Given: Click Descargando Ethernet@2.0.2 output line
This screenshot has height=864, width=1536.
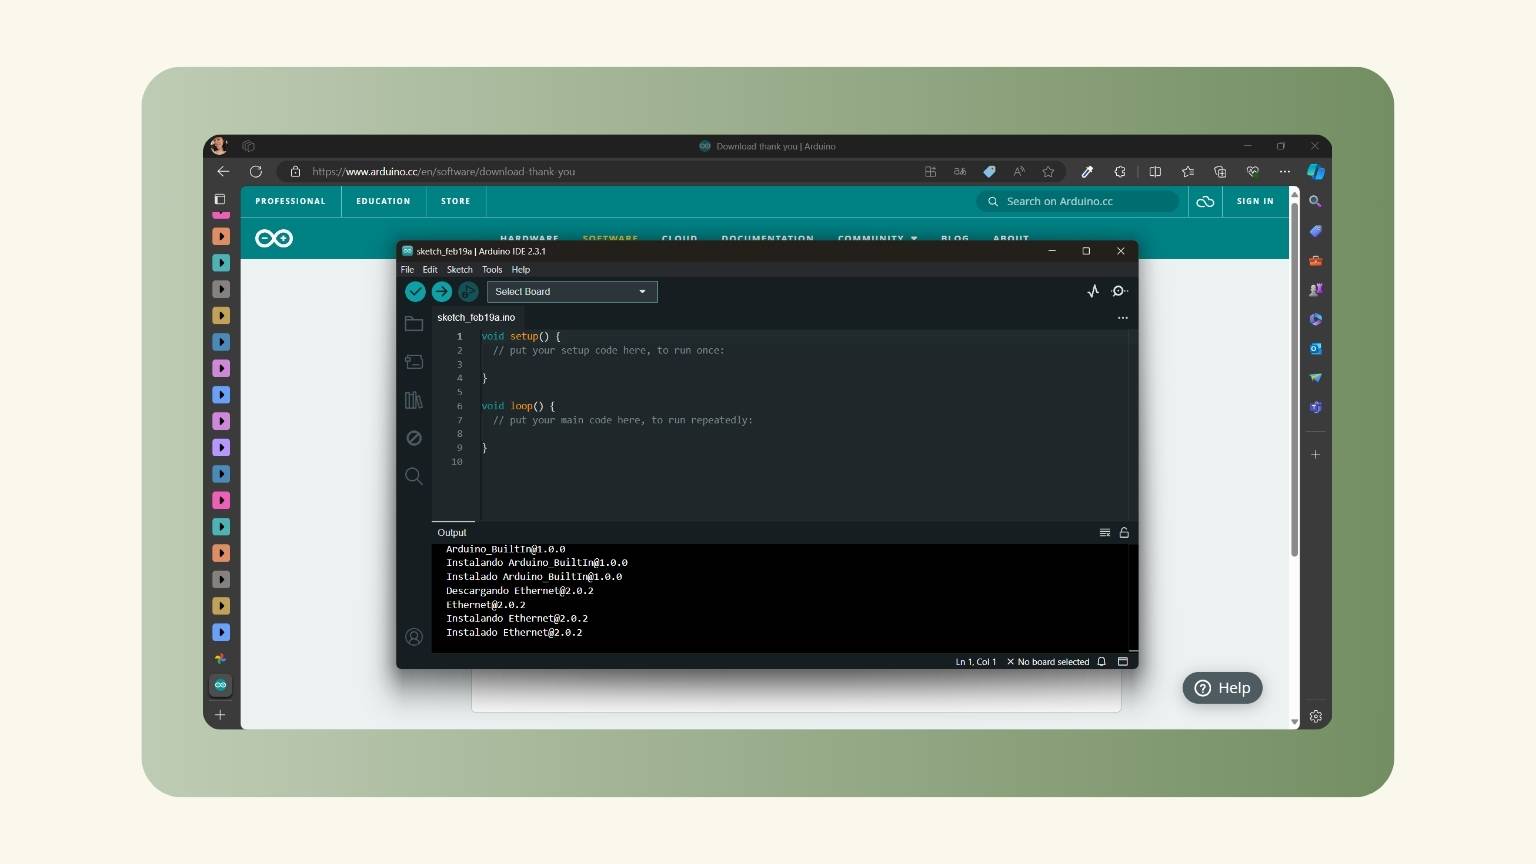Looking at the screenshot, I should click(520, 591).
